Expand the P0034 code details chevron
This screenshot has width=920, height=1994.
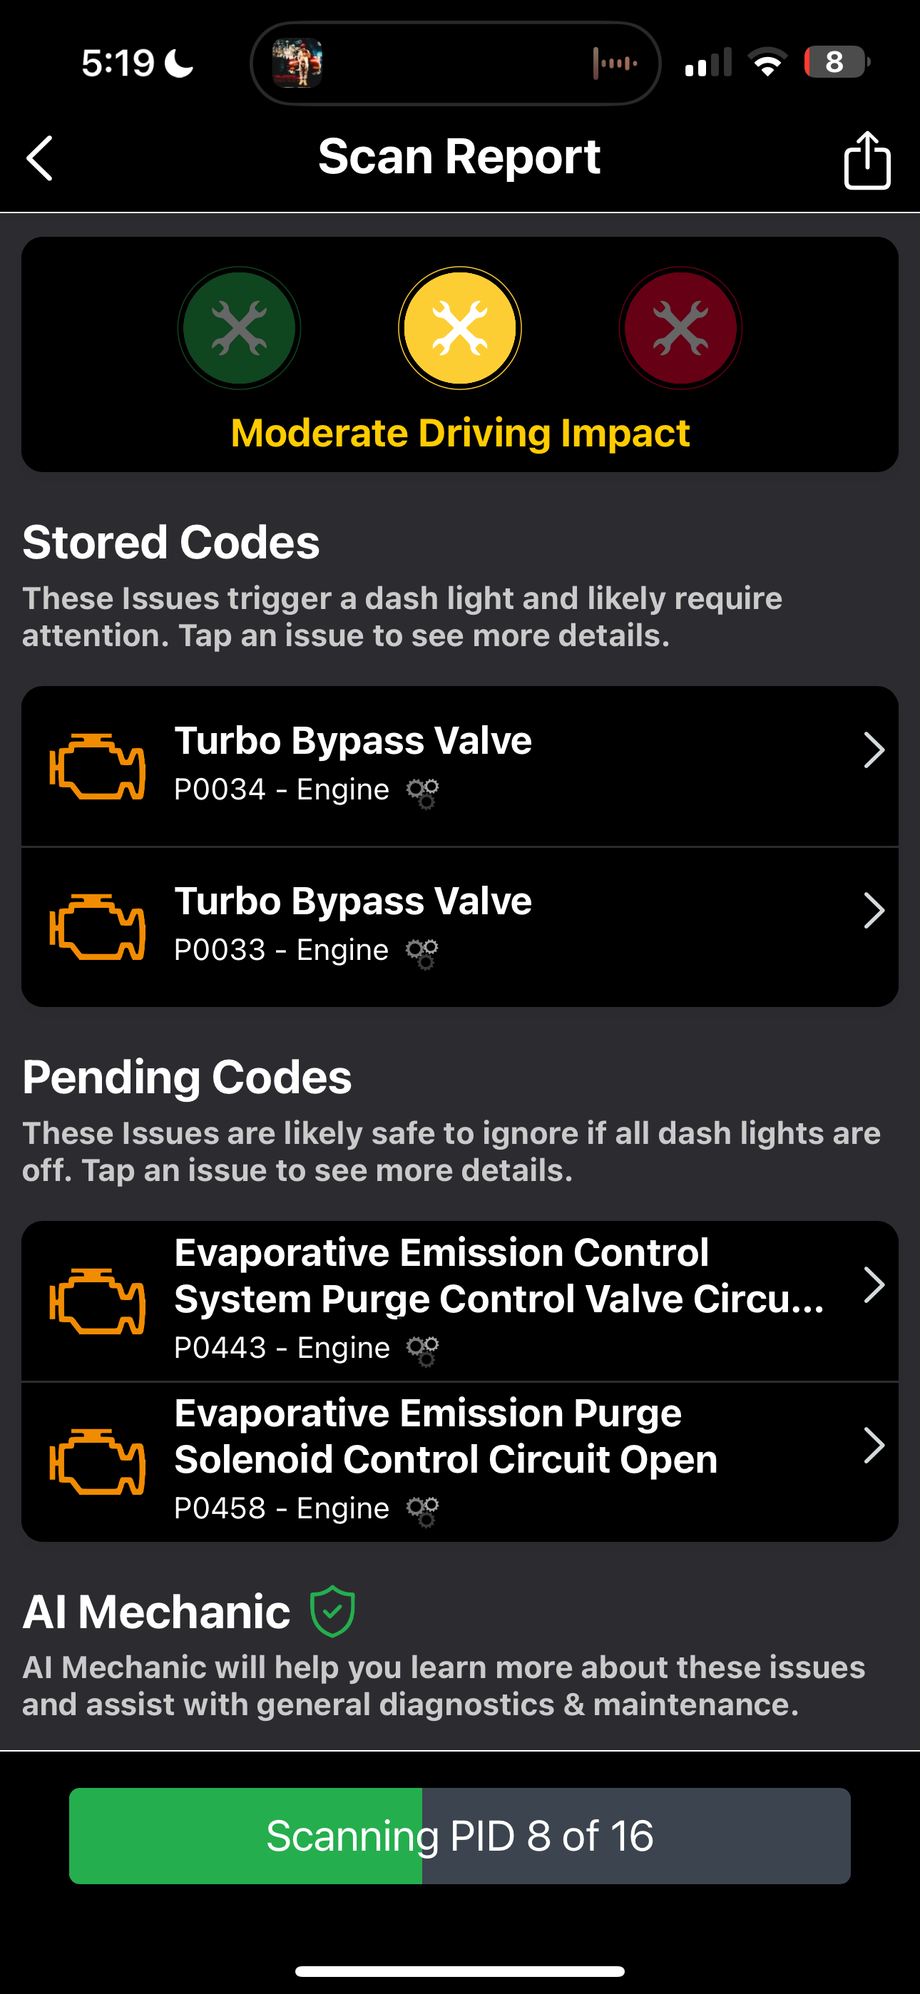point(873,750)
